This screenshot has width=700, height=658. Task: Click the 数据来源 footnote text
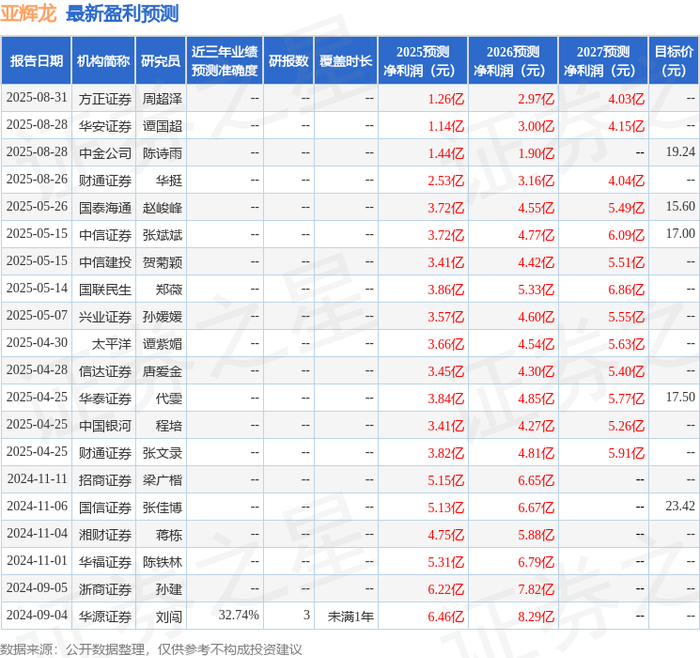click(151, 650)
